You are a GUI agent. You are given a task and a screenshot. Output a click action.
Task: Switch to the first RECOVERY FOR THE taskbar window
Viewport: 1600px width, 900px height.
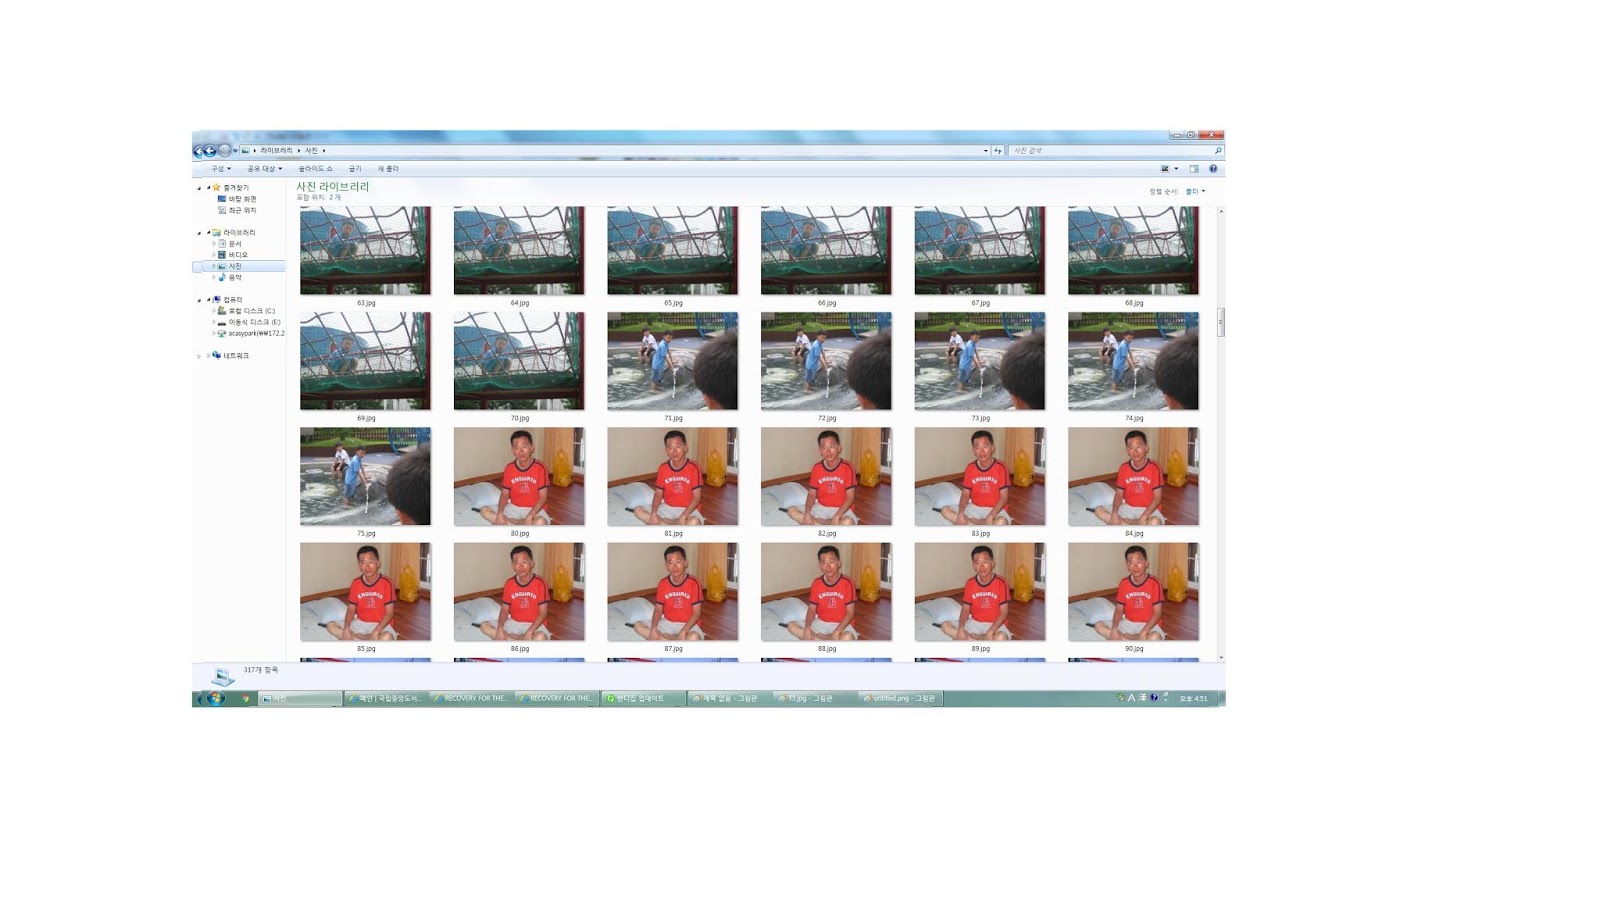click(x=472, y=698)
